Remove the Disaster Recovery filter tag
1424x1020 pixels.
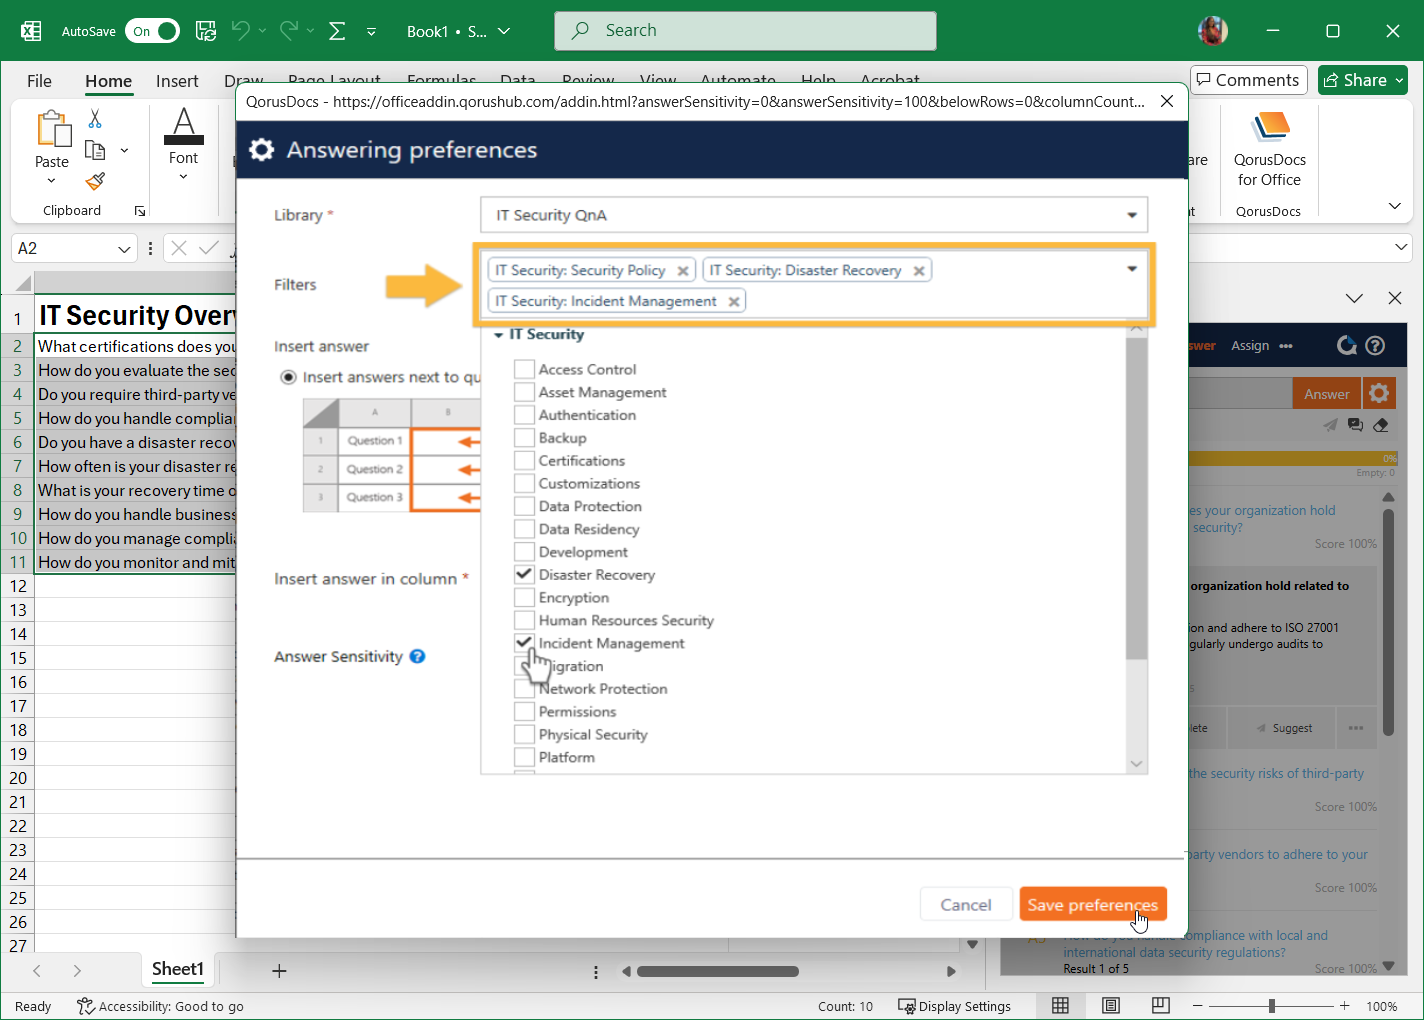918,271
